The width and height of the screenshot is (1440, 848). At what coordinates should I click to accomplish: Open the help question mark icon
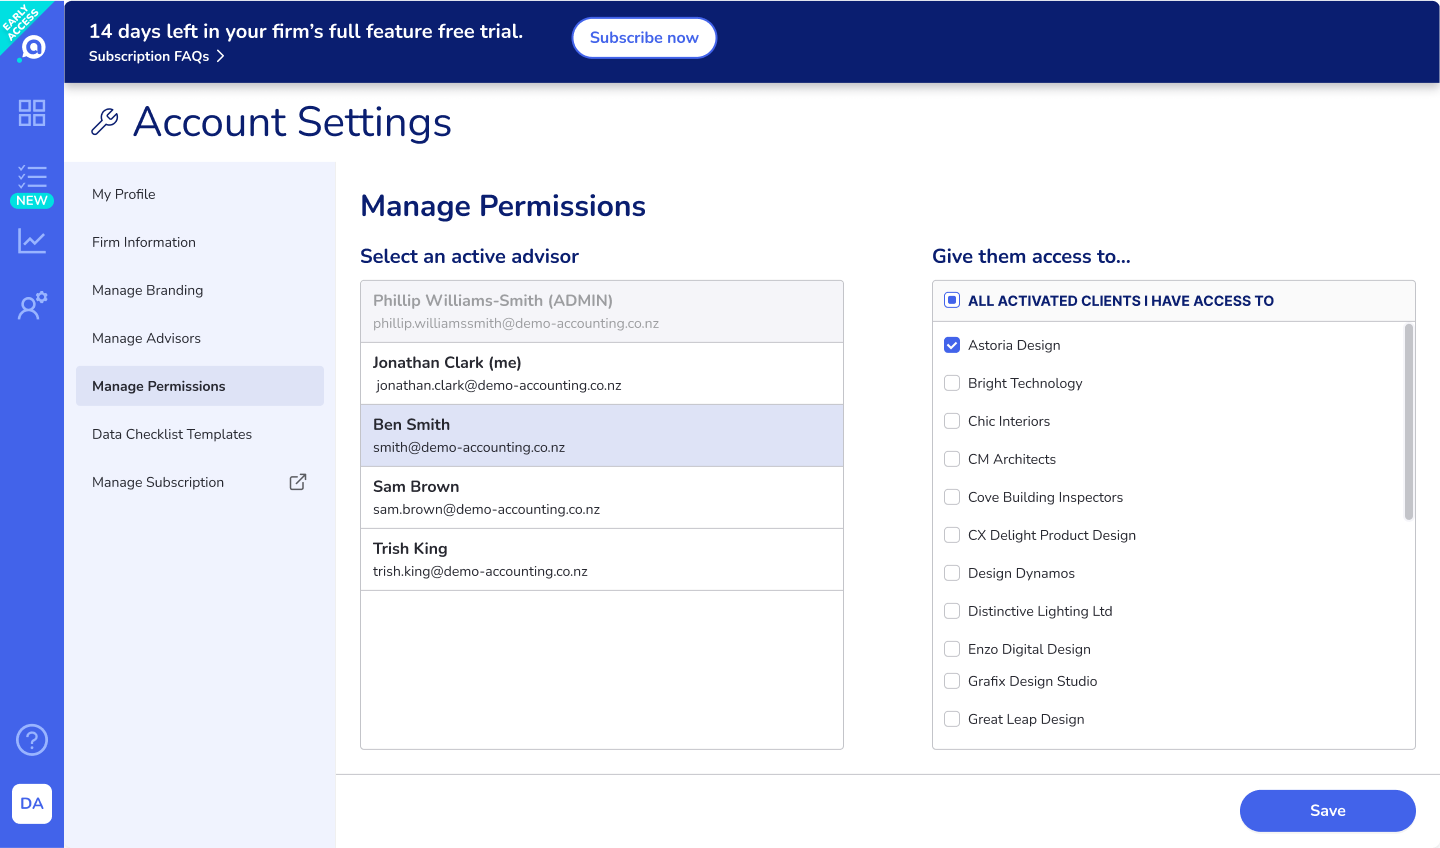pos(32,740)
